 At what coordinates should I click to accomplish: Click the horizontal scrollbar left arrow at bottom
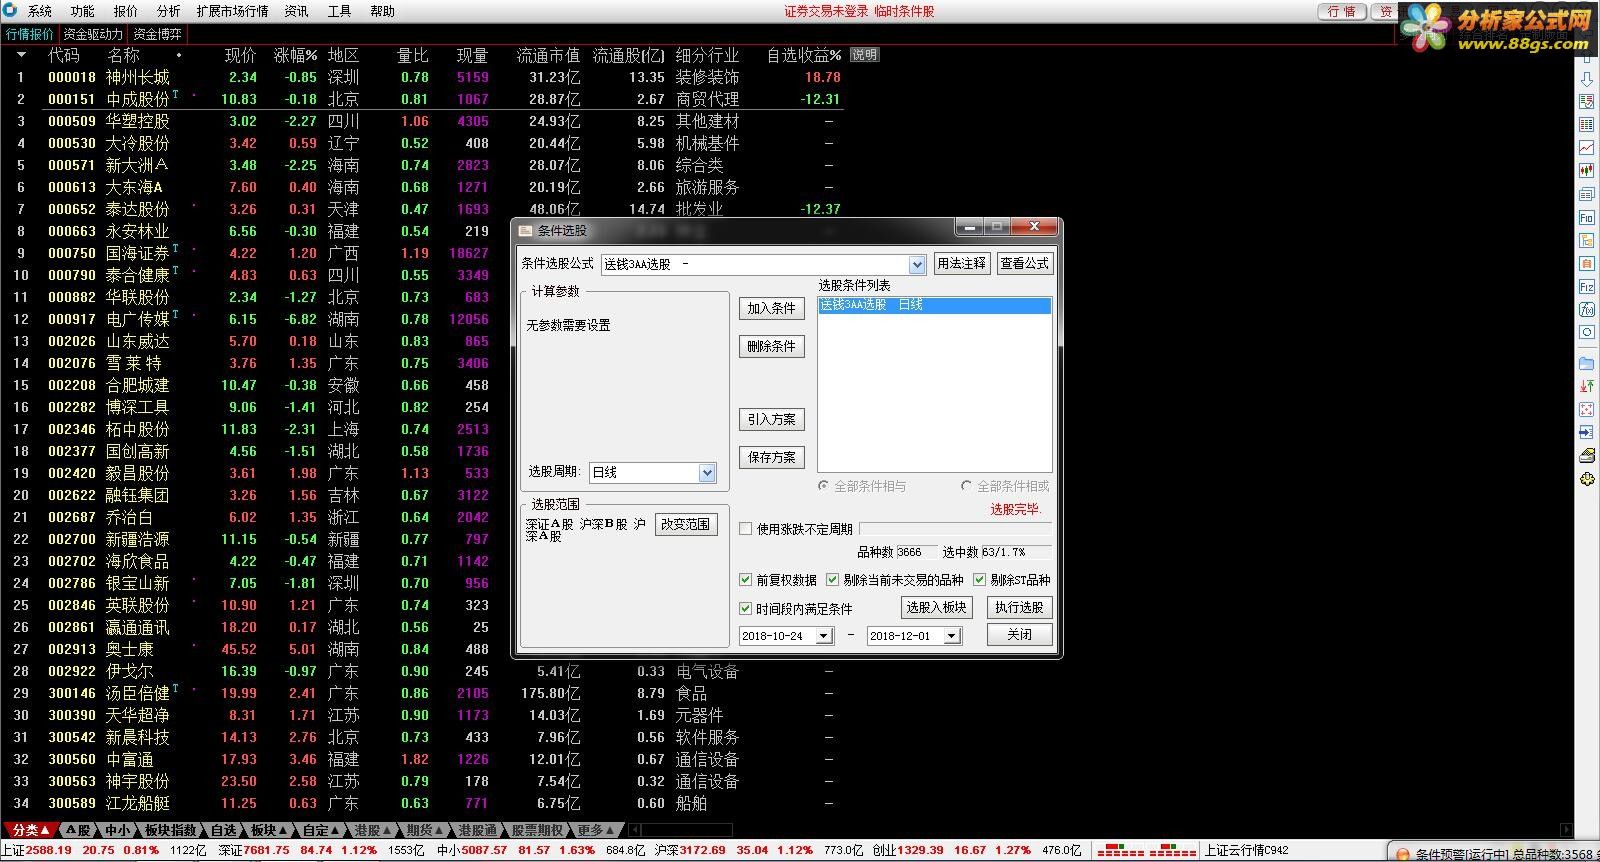click(x=635, y=830)
